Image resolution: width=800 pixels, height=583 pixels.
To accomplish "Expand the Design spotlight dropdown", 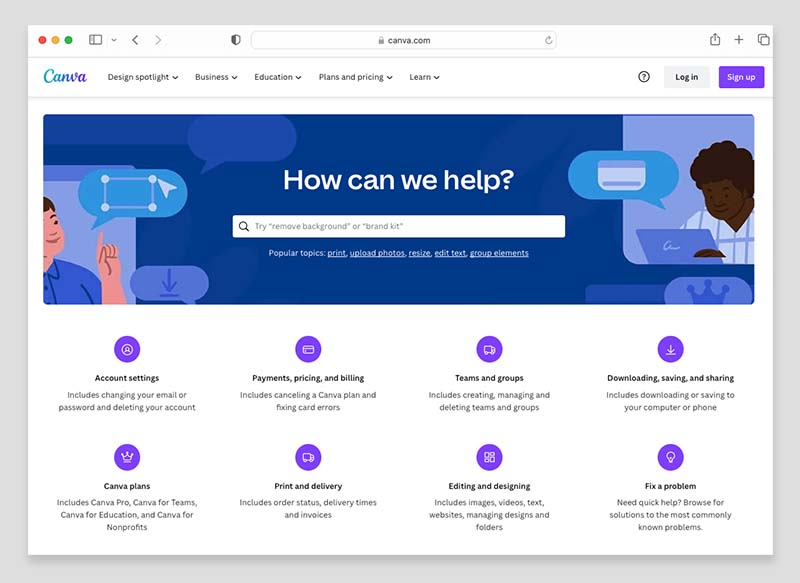I will 143,77.
